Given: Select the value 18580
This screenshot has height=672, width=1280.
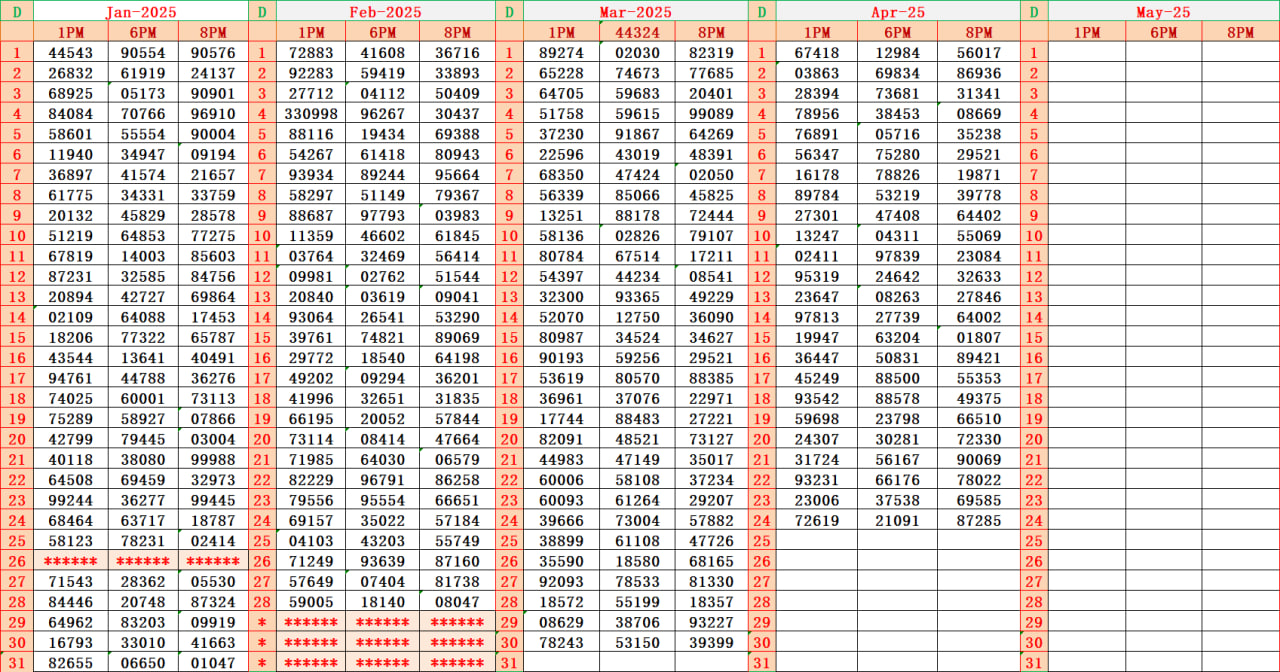Looking at the screenshot, I should point(637,561).
